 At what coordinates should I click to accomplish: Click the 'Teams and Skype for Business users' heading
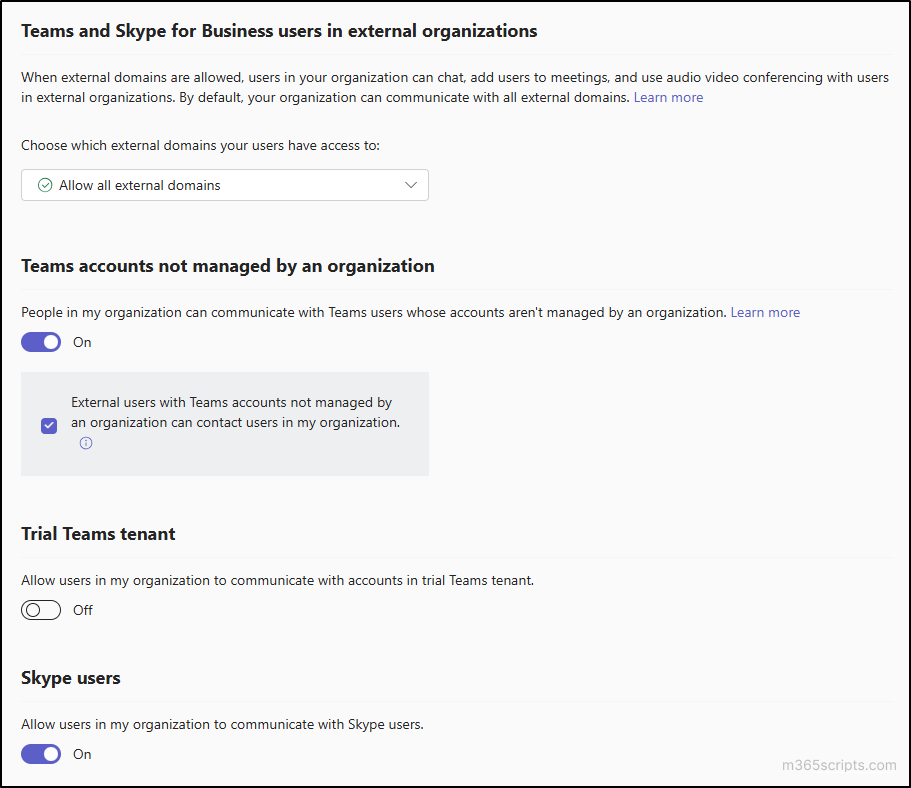point(279,31)
